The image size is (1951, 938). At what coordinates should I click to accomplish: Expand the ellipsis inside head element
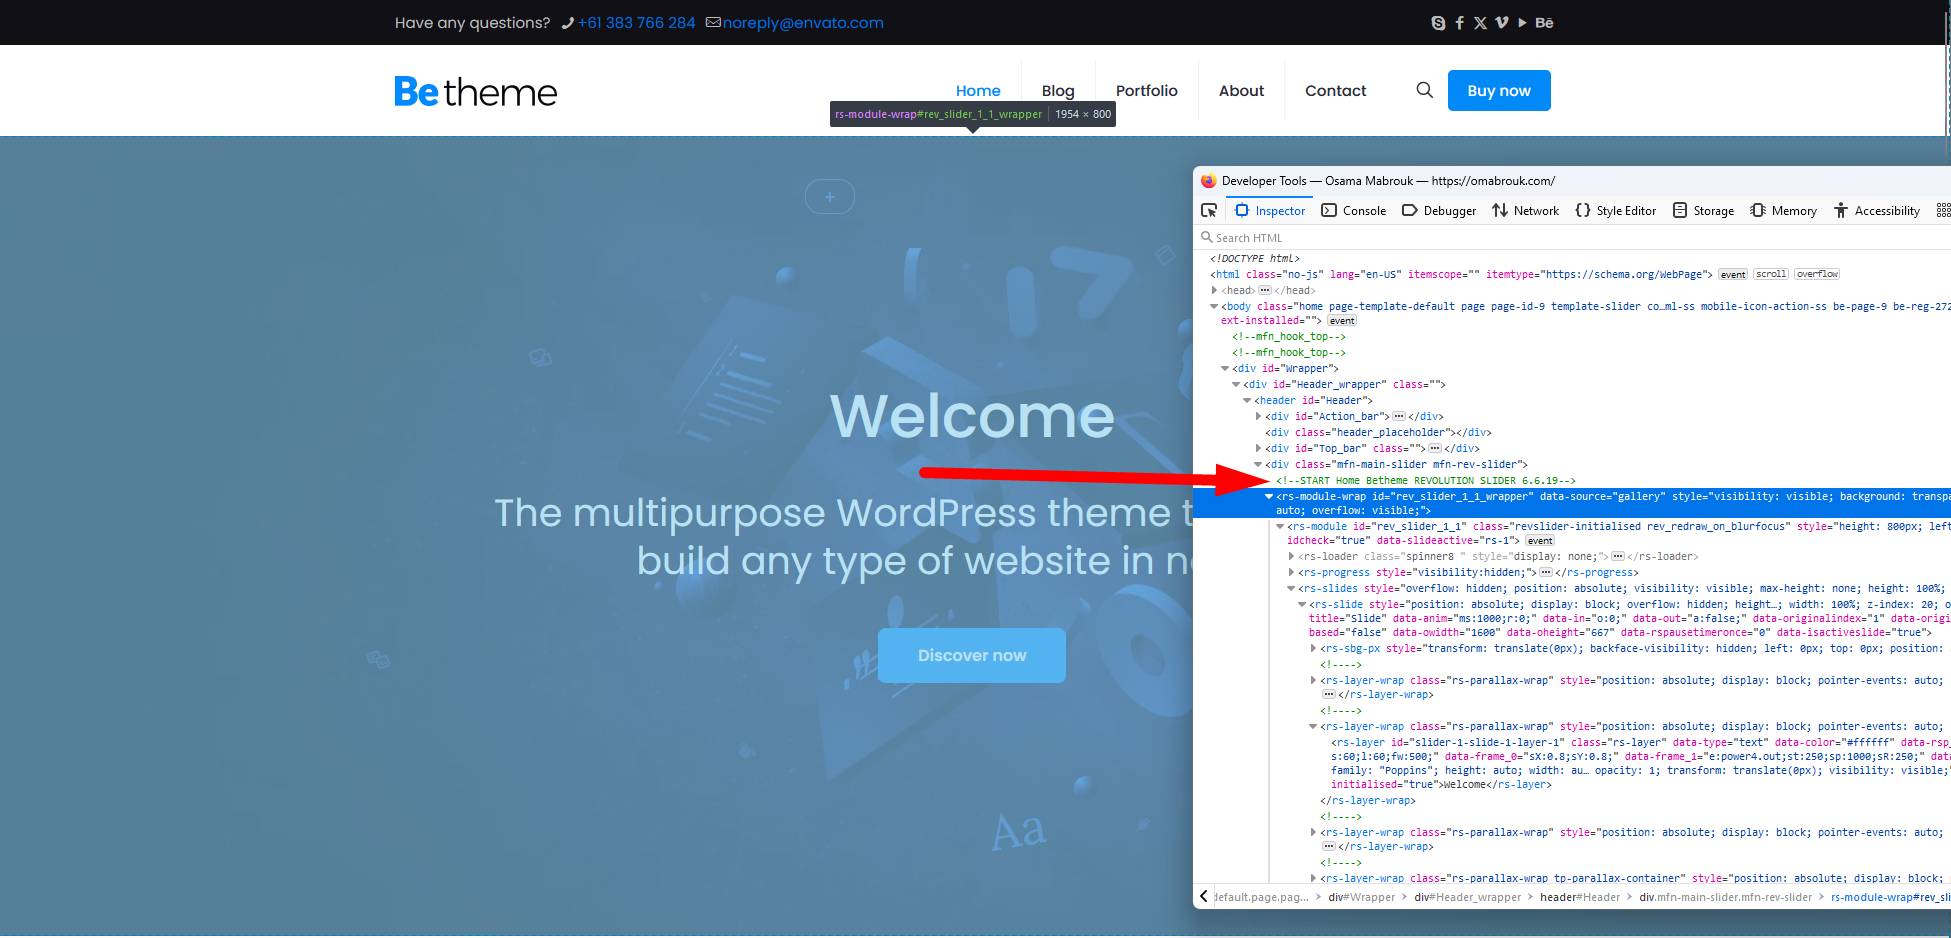point(1265,290)
